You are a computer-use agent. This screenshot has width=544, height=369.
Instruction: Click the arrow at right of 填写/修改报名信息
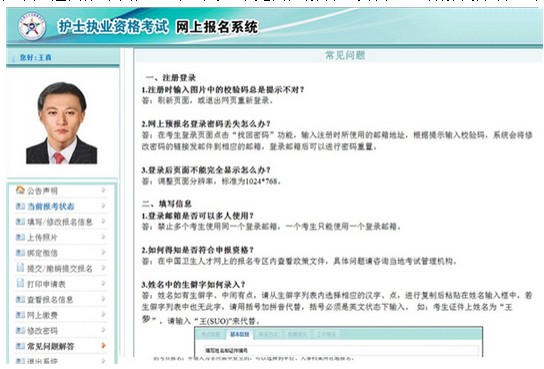tap(103, 221)
